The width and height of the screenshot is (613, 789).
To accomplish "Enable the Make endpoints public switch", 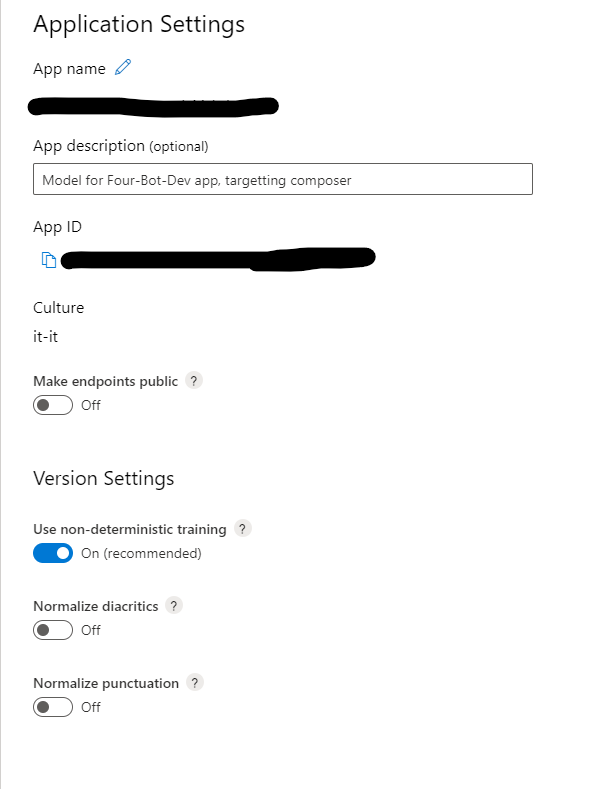I will (x=53, y=405).
